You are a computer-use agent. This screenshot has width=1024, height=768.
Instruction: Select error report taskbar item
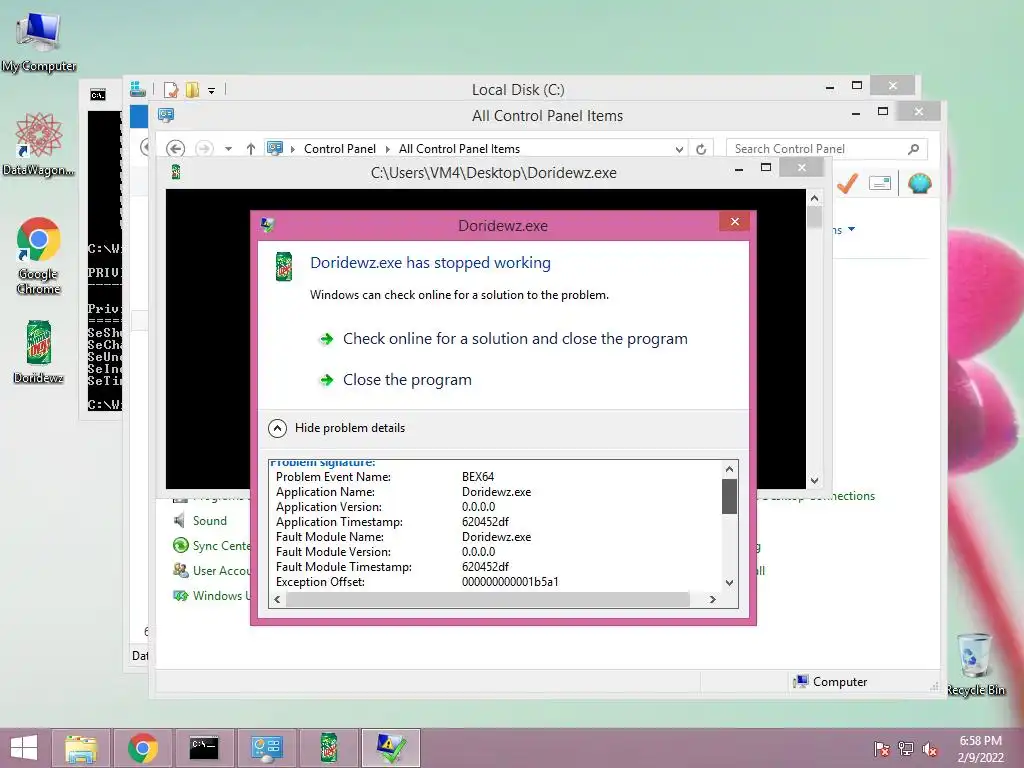tap(391, 748)
